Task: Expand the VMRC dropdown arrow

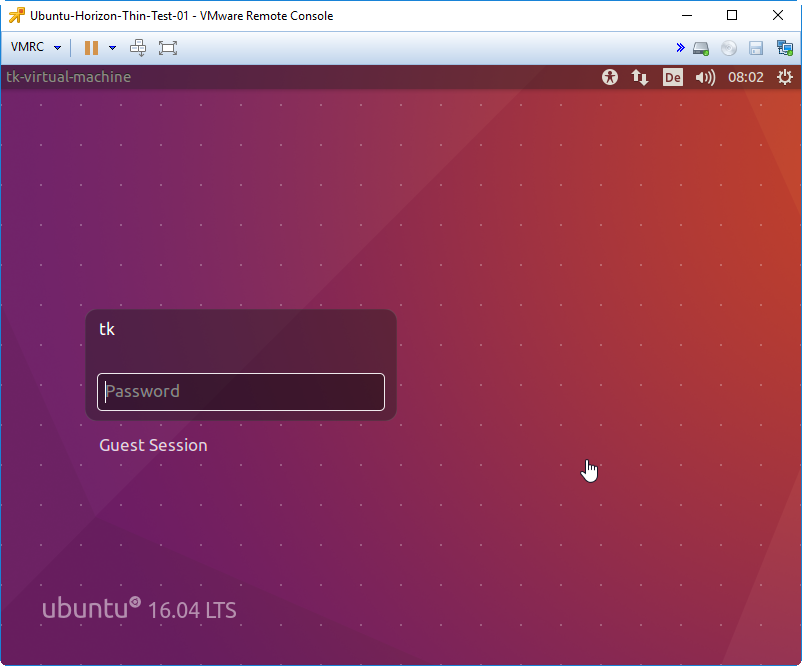Action: coord(57,48)
